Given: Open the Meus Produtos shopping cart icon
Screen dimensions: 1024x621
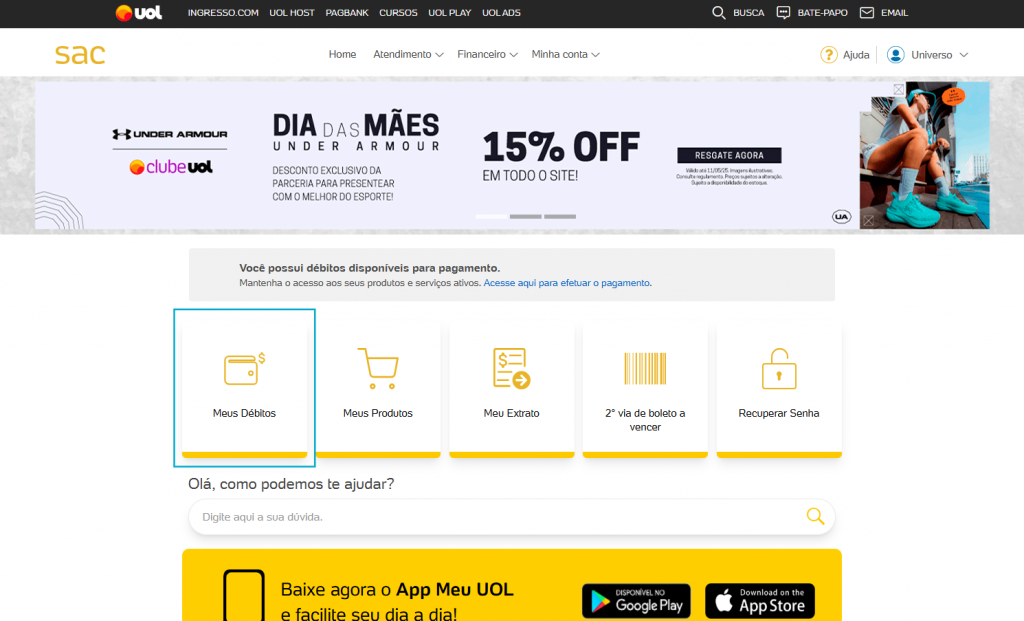Looking at the screenshot, I should [378, 368].
